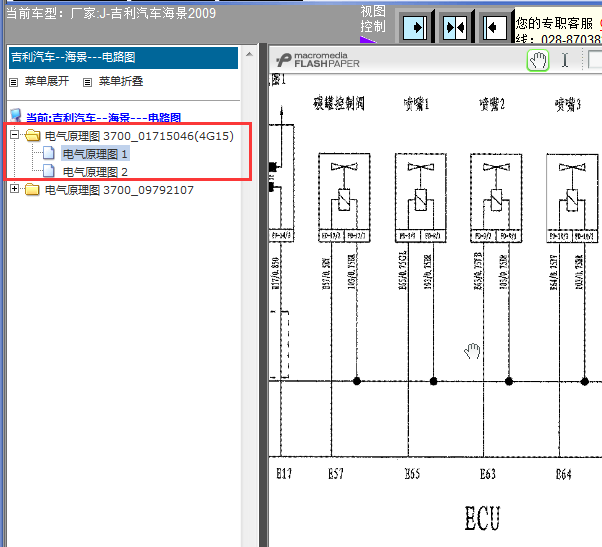Click the FlashPaper toolbar input box
602x547 pixels.
pos(595,60)
